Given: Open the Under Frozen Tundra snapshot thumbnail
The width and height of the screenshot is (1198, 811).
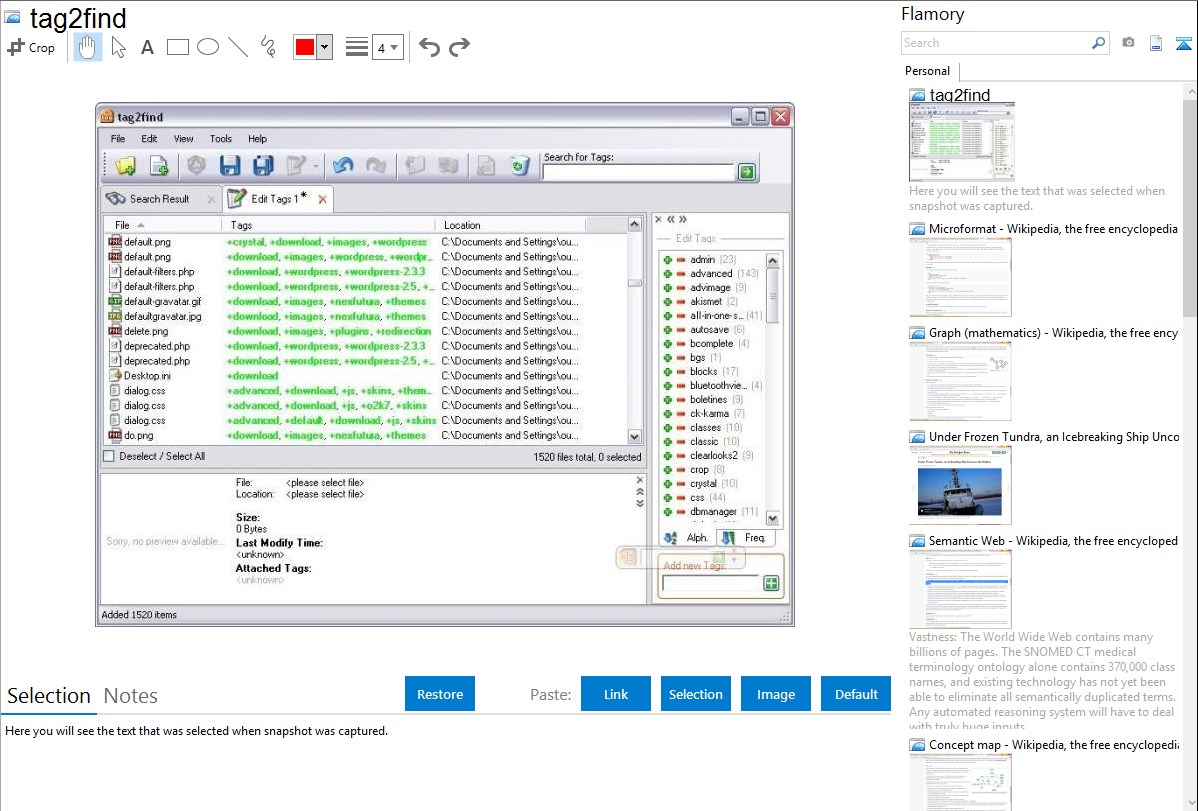Looking at the screenshot, I should [960, 485].
